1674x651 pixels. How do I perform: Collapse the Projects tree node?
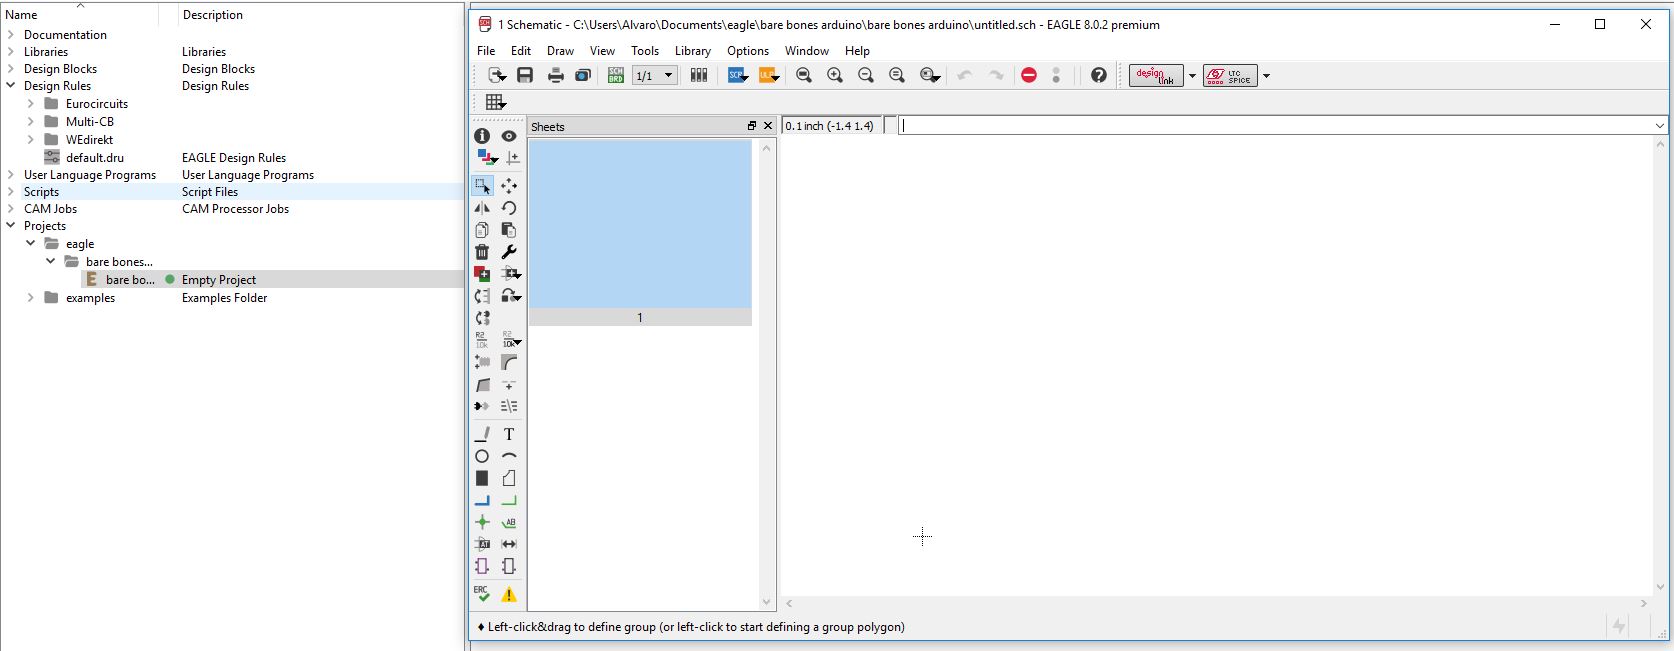(11, 226)
